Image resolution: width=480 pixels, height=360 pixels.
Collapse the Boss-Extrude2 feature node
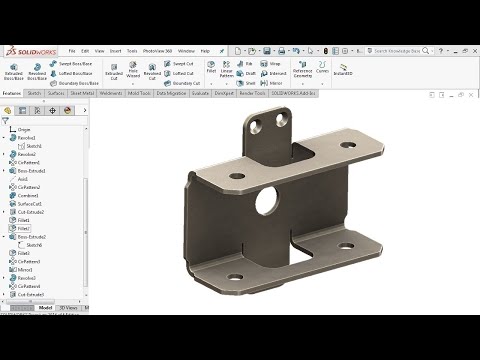coord(4,237)
